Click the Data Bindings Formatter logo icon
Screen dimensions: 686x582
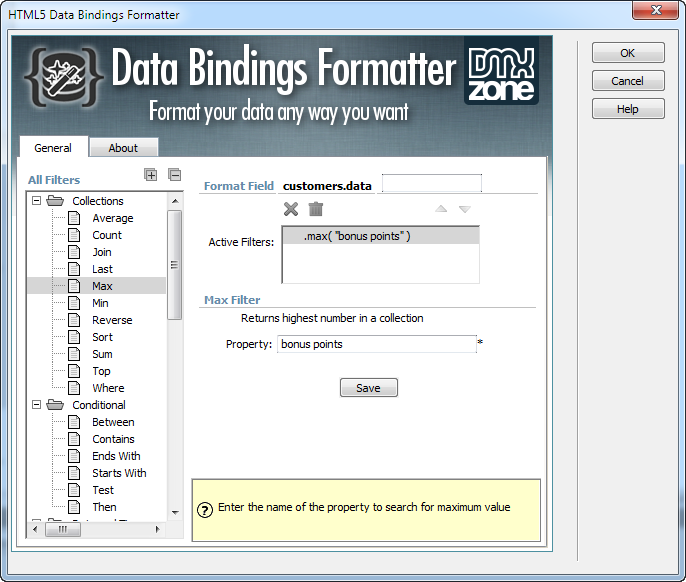tap(64, 77)
